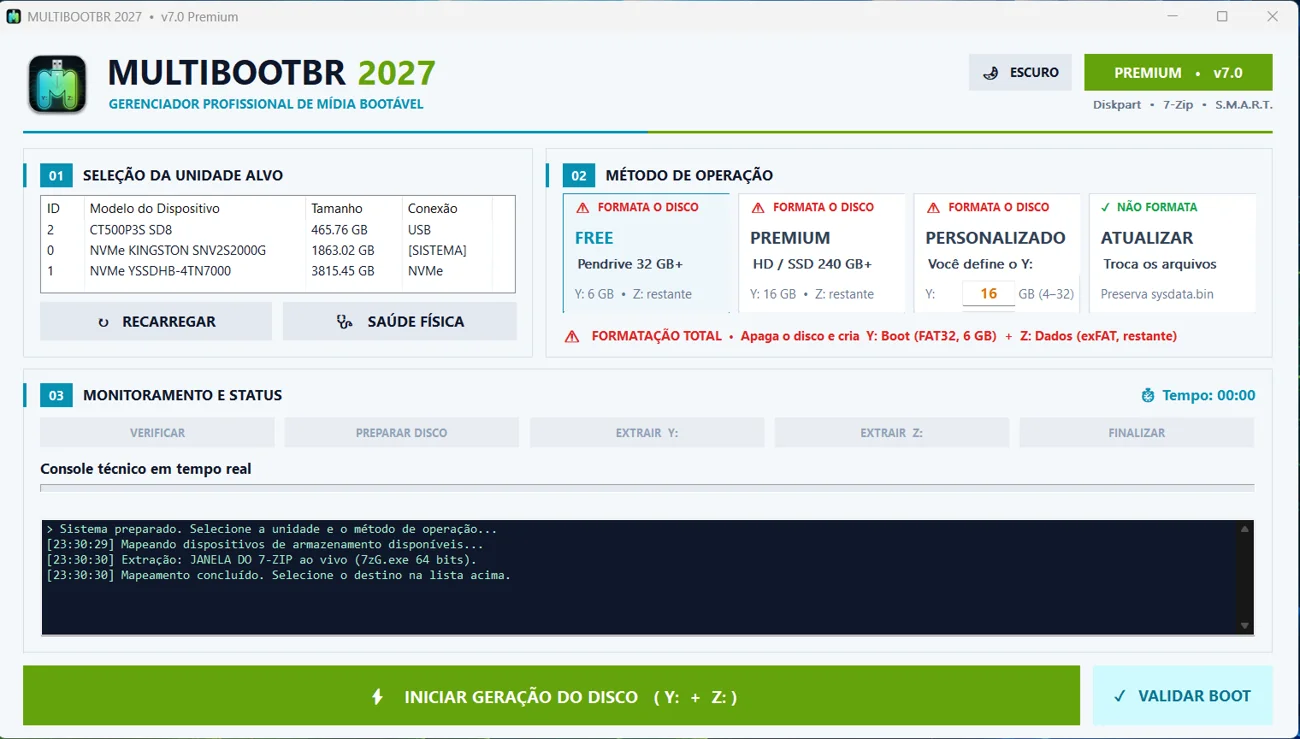Click the Sistema preparado console line
1300x739 pixels.
(x=272, y=529)
